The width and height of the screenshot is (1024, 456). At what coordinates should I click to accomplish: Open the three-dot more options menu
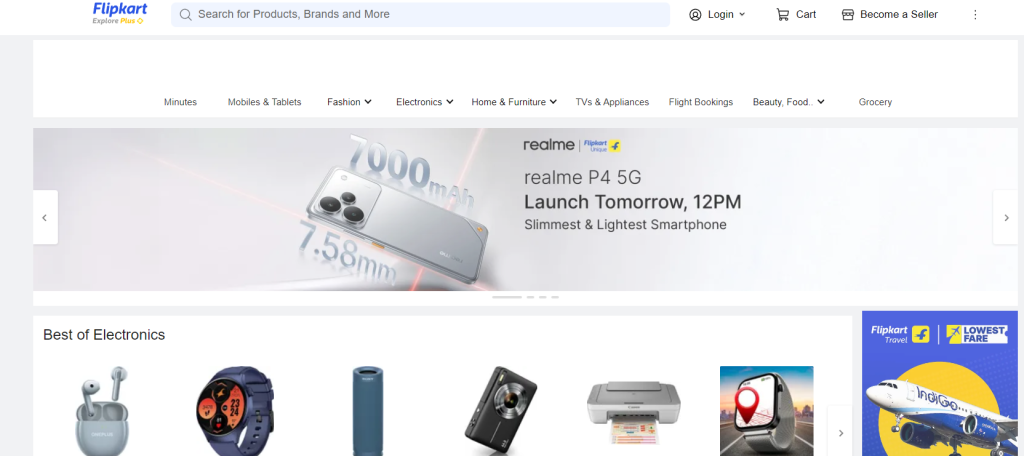[975, 14]
